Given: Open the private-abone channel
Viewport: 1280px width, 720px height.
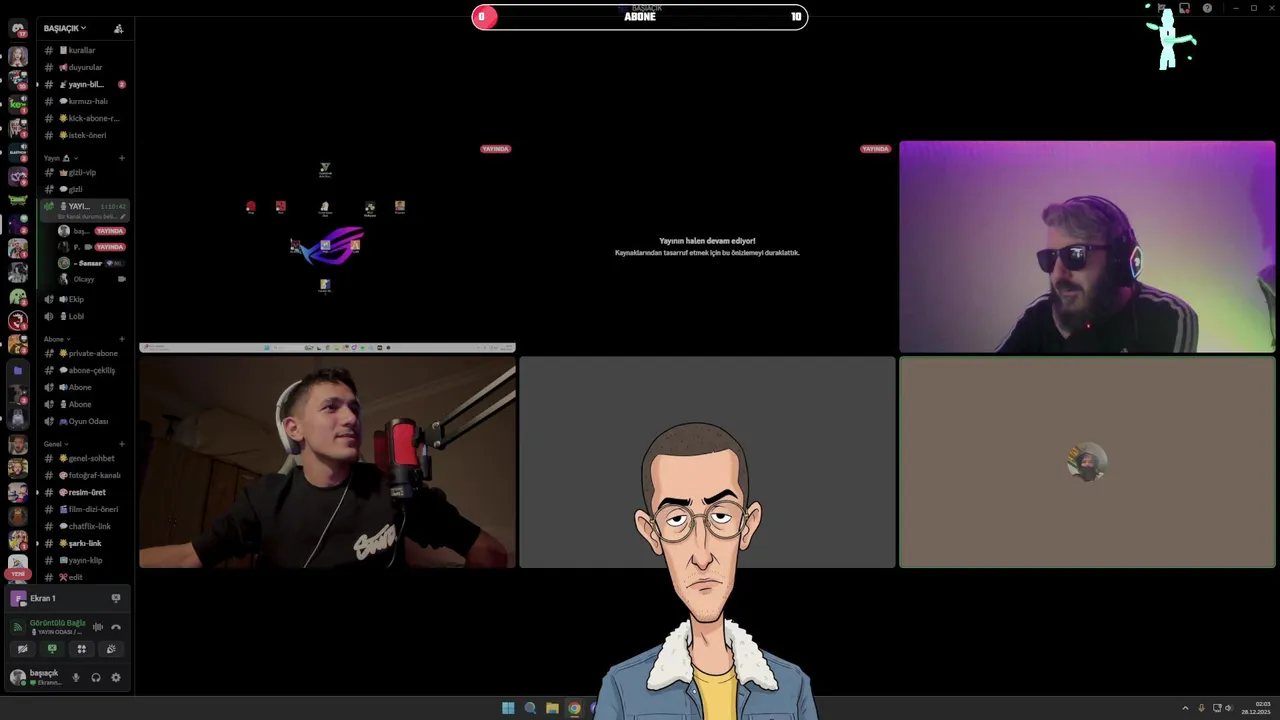Looking at the screenshot, I should (85, 353).
